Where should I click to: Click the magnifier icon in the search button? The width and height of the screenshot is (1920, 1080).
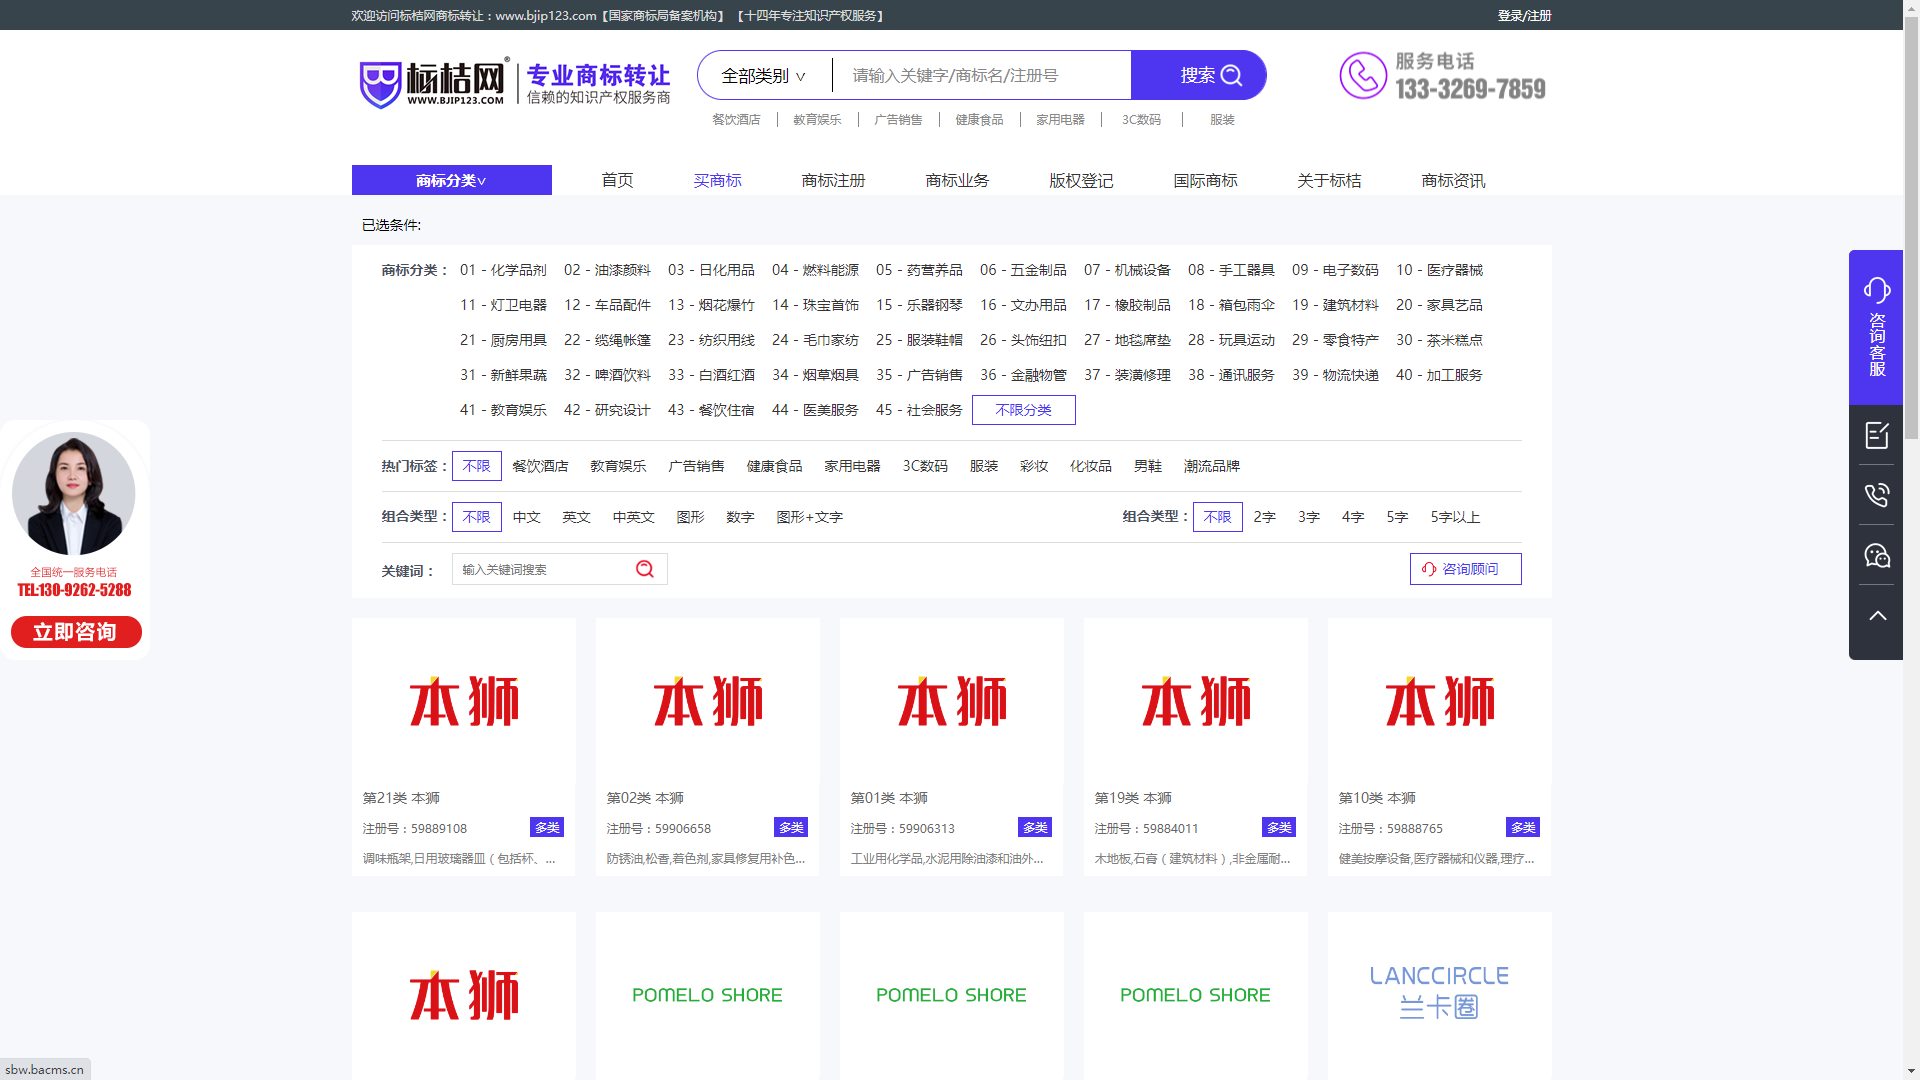[x=1232, y=76]
